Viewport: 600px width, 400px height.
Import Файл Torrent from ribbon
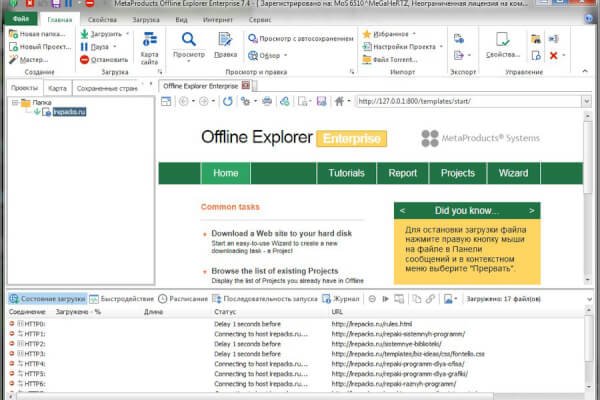coord(390,59)
